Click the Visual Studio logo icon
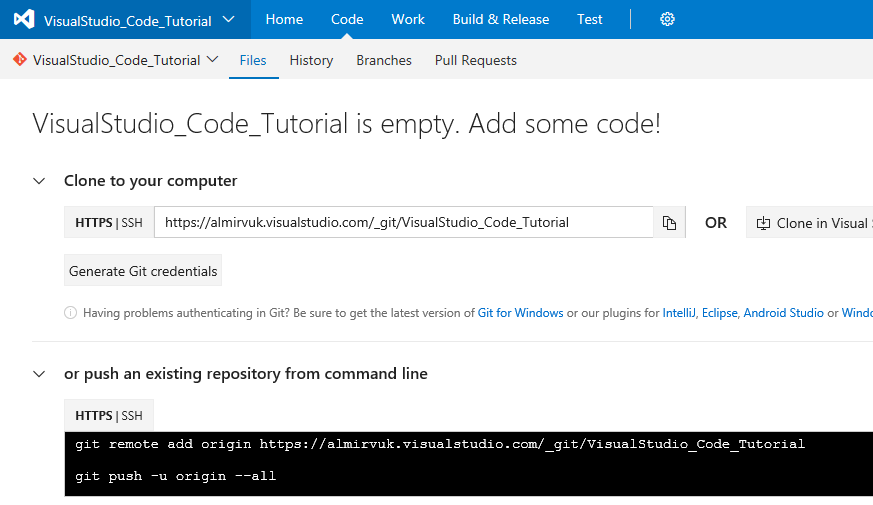This screenshot has height=505, width=873. click(x=24, y=19)
